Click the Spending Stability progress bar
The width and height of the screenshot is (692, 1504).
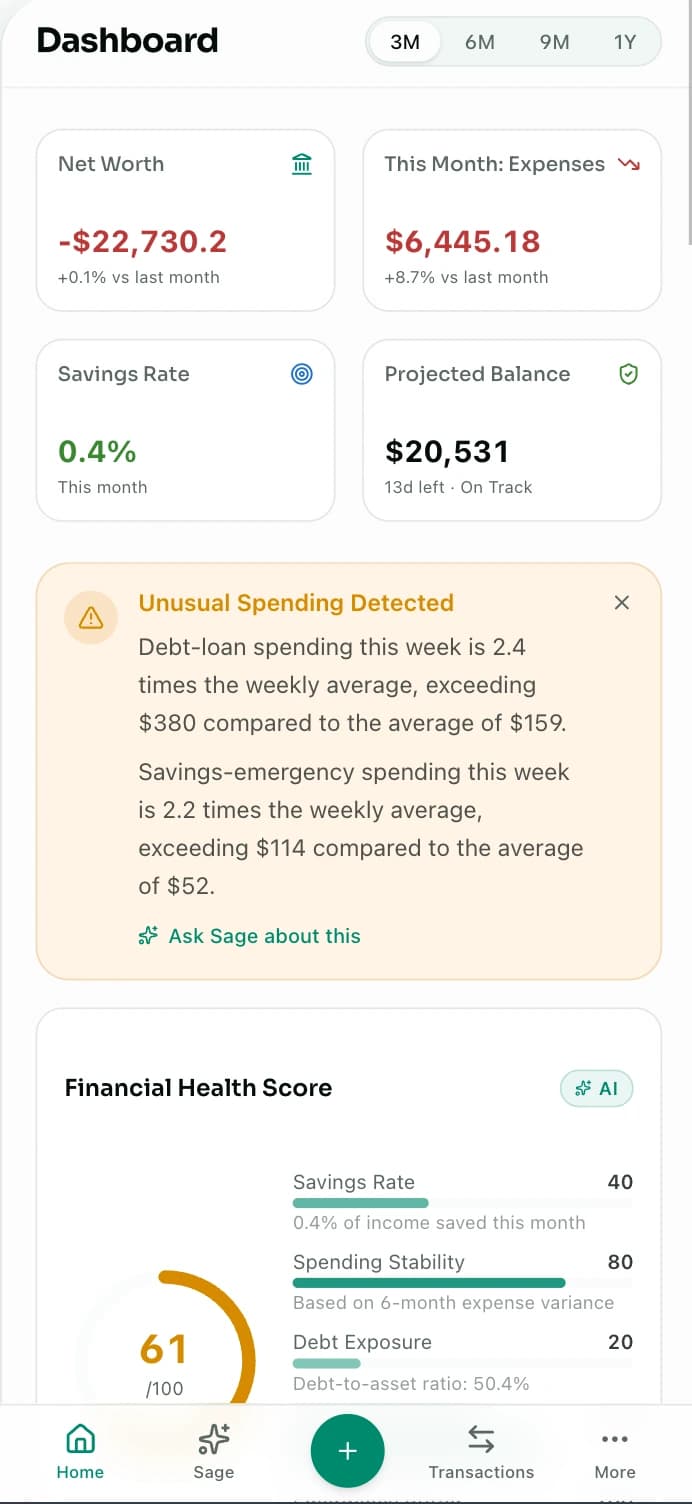click(462, 1283)
